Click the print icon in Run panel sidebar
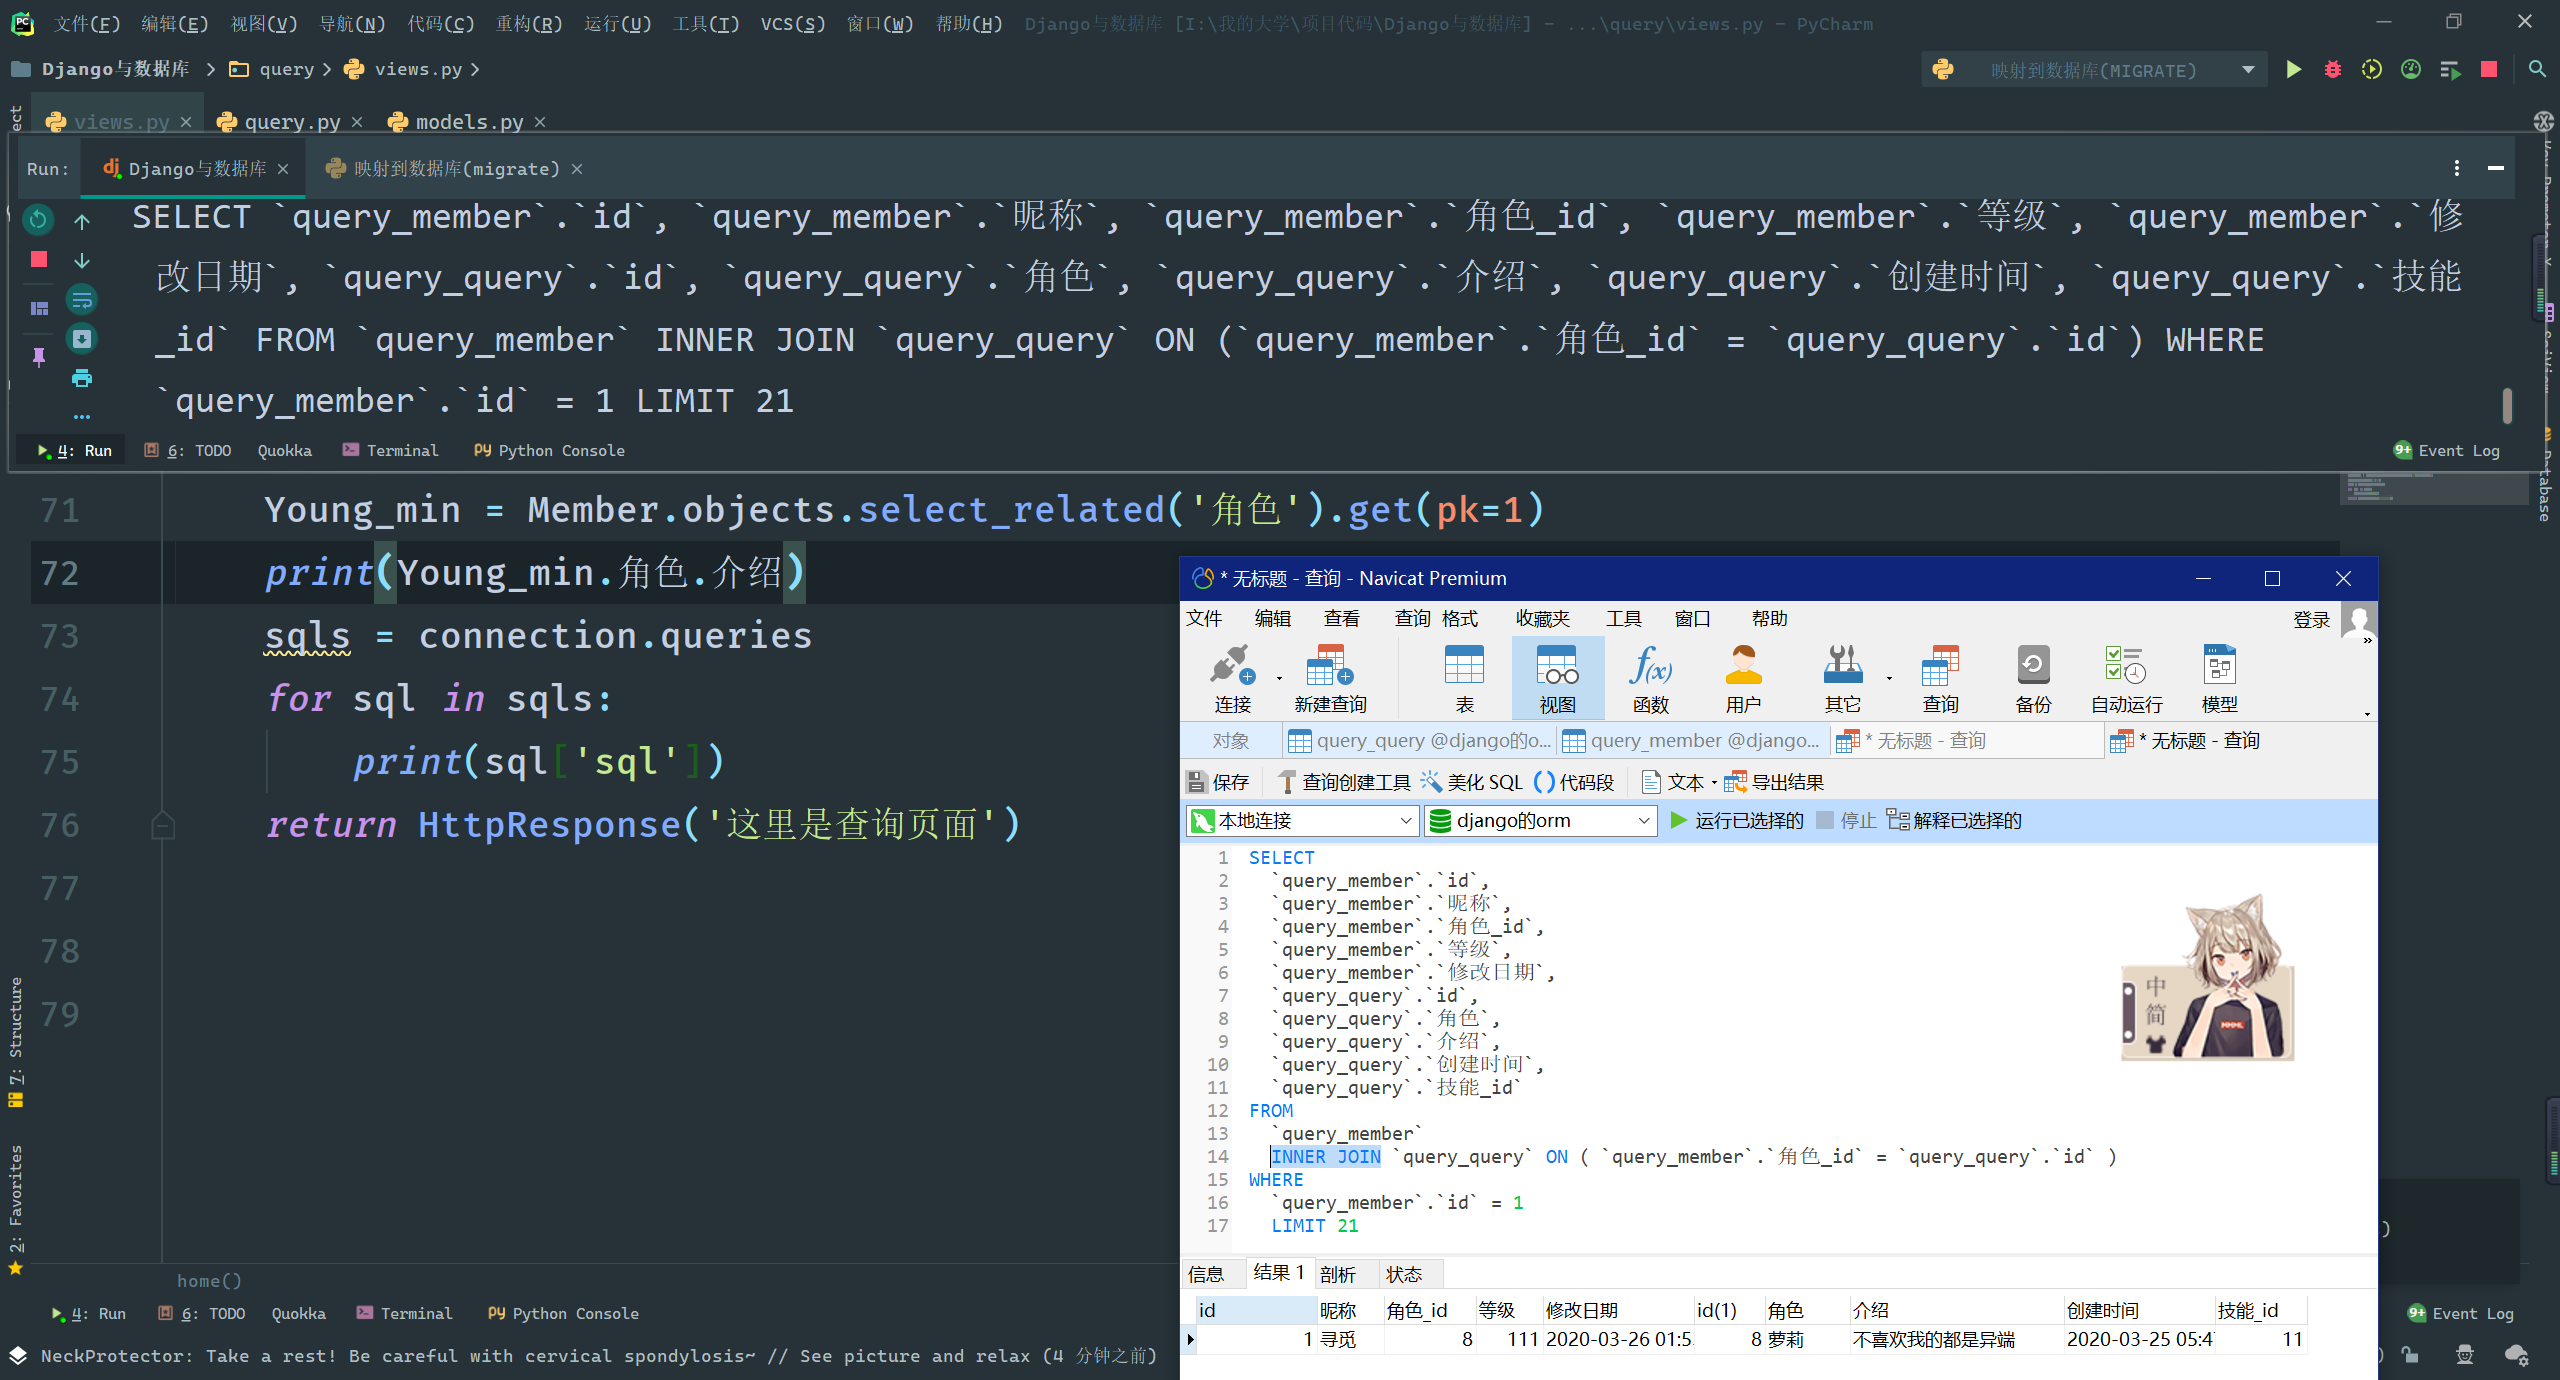This screenshot has width=2560, height=1380. click(82, 378)
